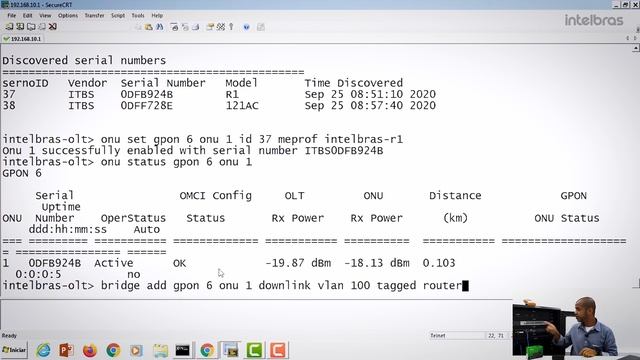Click the Paste clipboard toolbar icon
This screenshot has width=640, height=360.
pyautogui.click(x=149, y=27)
